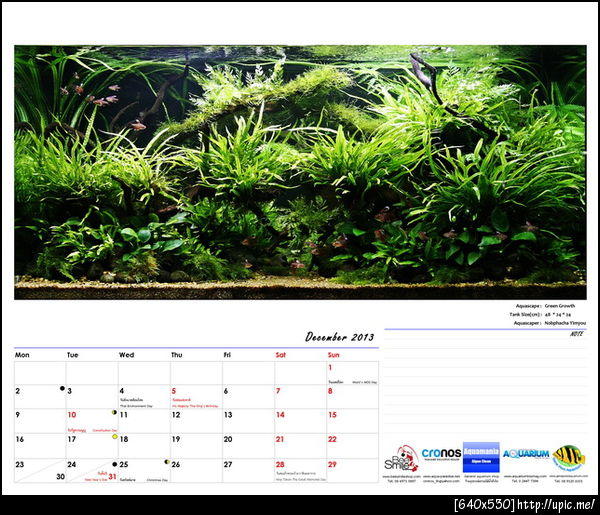Viewport: 600px width, 515px height.
Task: Click the red Sat column header
Action: tap(281, 355)
